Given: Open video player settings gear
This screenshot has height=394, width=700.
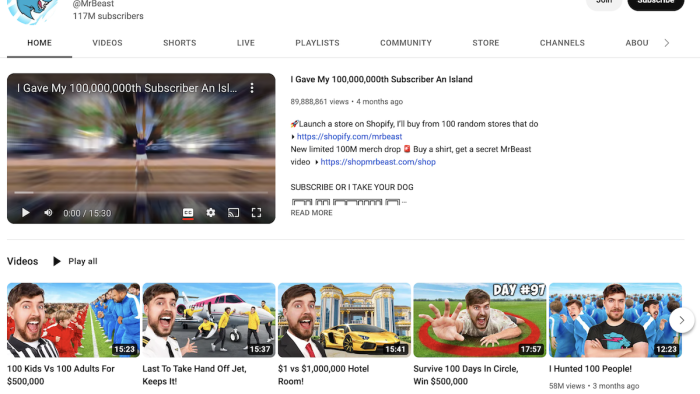Looking at the screenshot, I should pyautogui.click(x=211, y=213).
